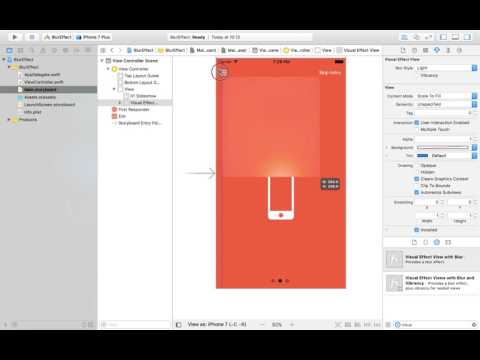Choose the iPhone 7 Plus destination
This screenshot has height=360, width=480.
pos(94,37)
